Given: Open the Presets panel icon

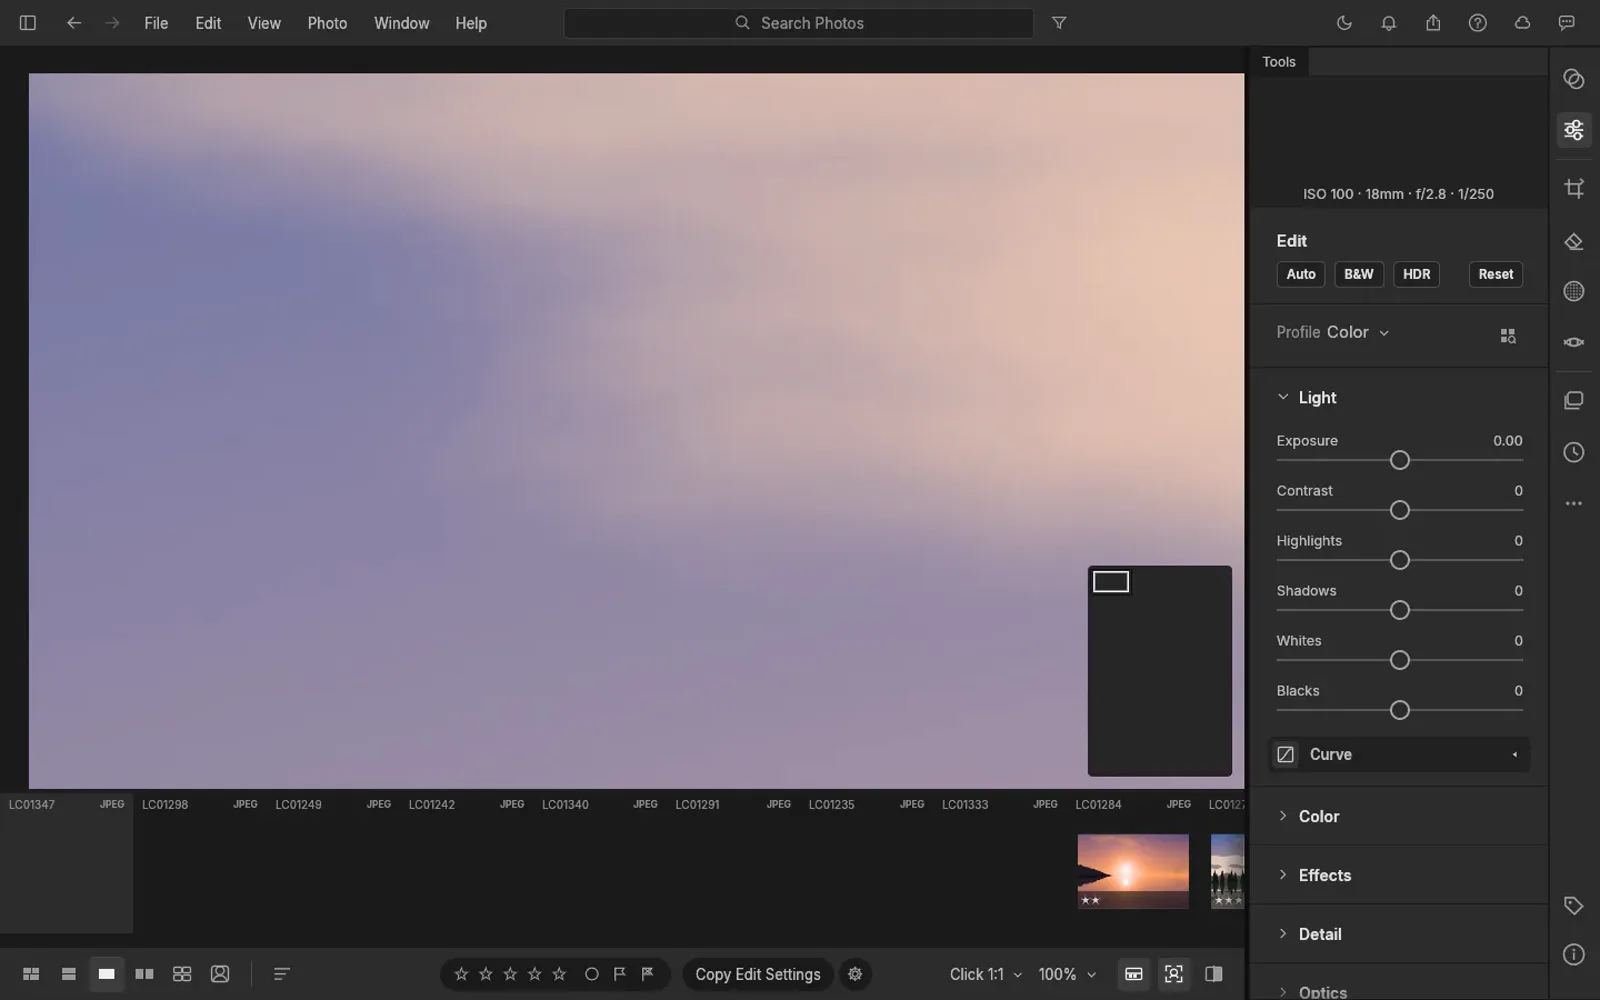Looking at the screenshot, I should coord(1574,79).
